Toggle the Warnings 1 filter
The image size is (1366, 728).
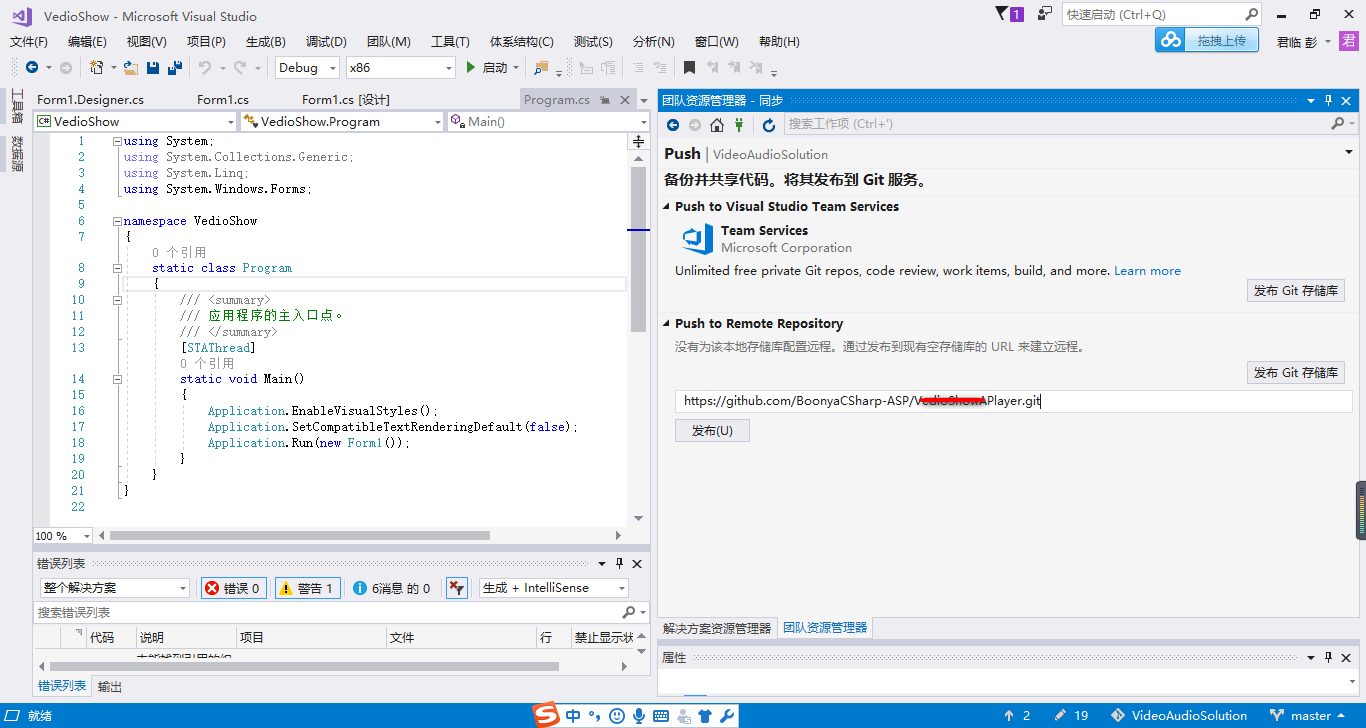(x=308, y=588)
